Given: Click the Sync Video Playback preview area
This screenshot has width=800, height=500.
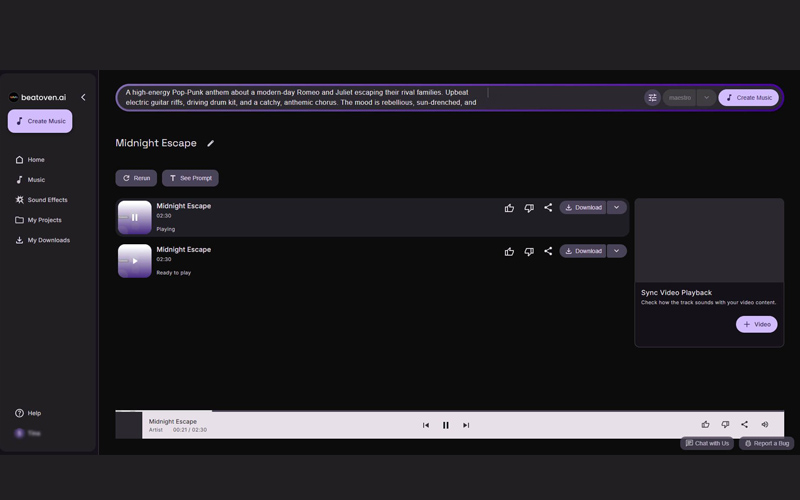Looking at the screenshot, I should pyautogui.click(x=709, y=240).
